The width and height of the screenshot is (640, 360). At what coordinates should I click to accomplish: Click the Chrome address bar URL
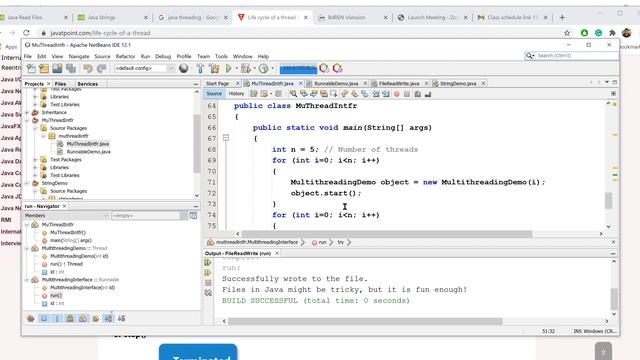100,33
